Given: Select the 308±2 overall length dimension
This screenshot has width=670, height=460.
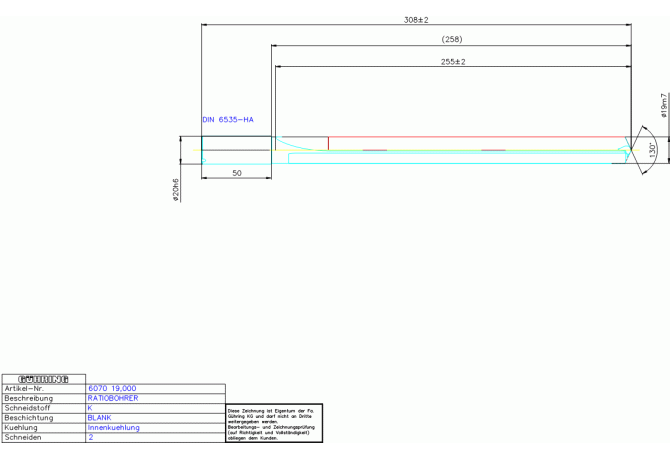Looking at the screenshot, I should pyautogui.click(x=415, y=20).
